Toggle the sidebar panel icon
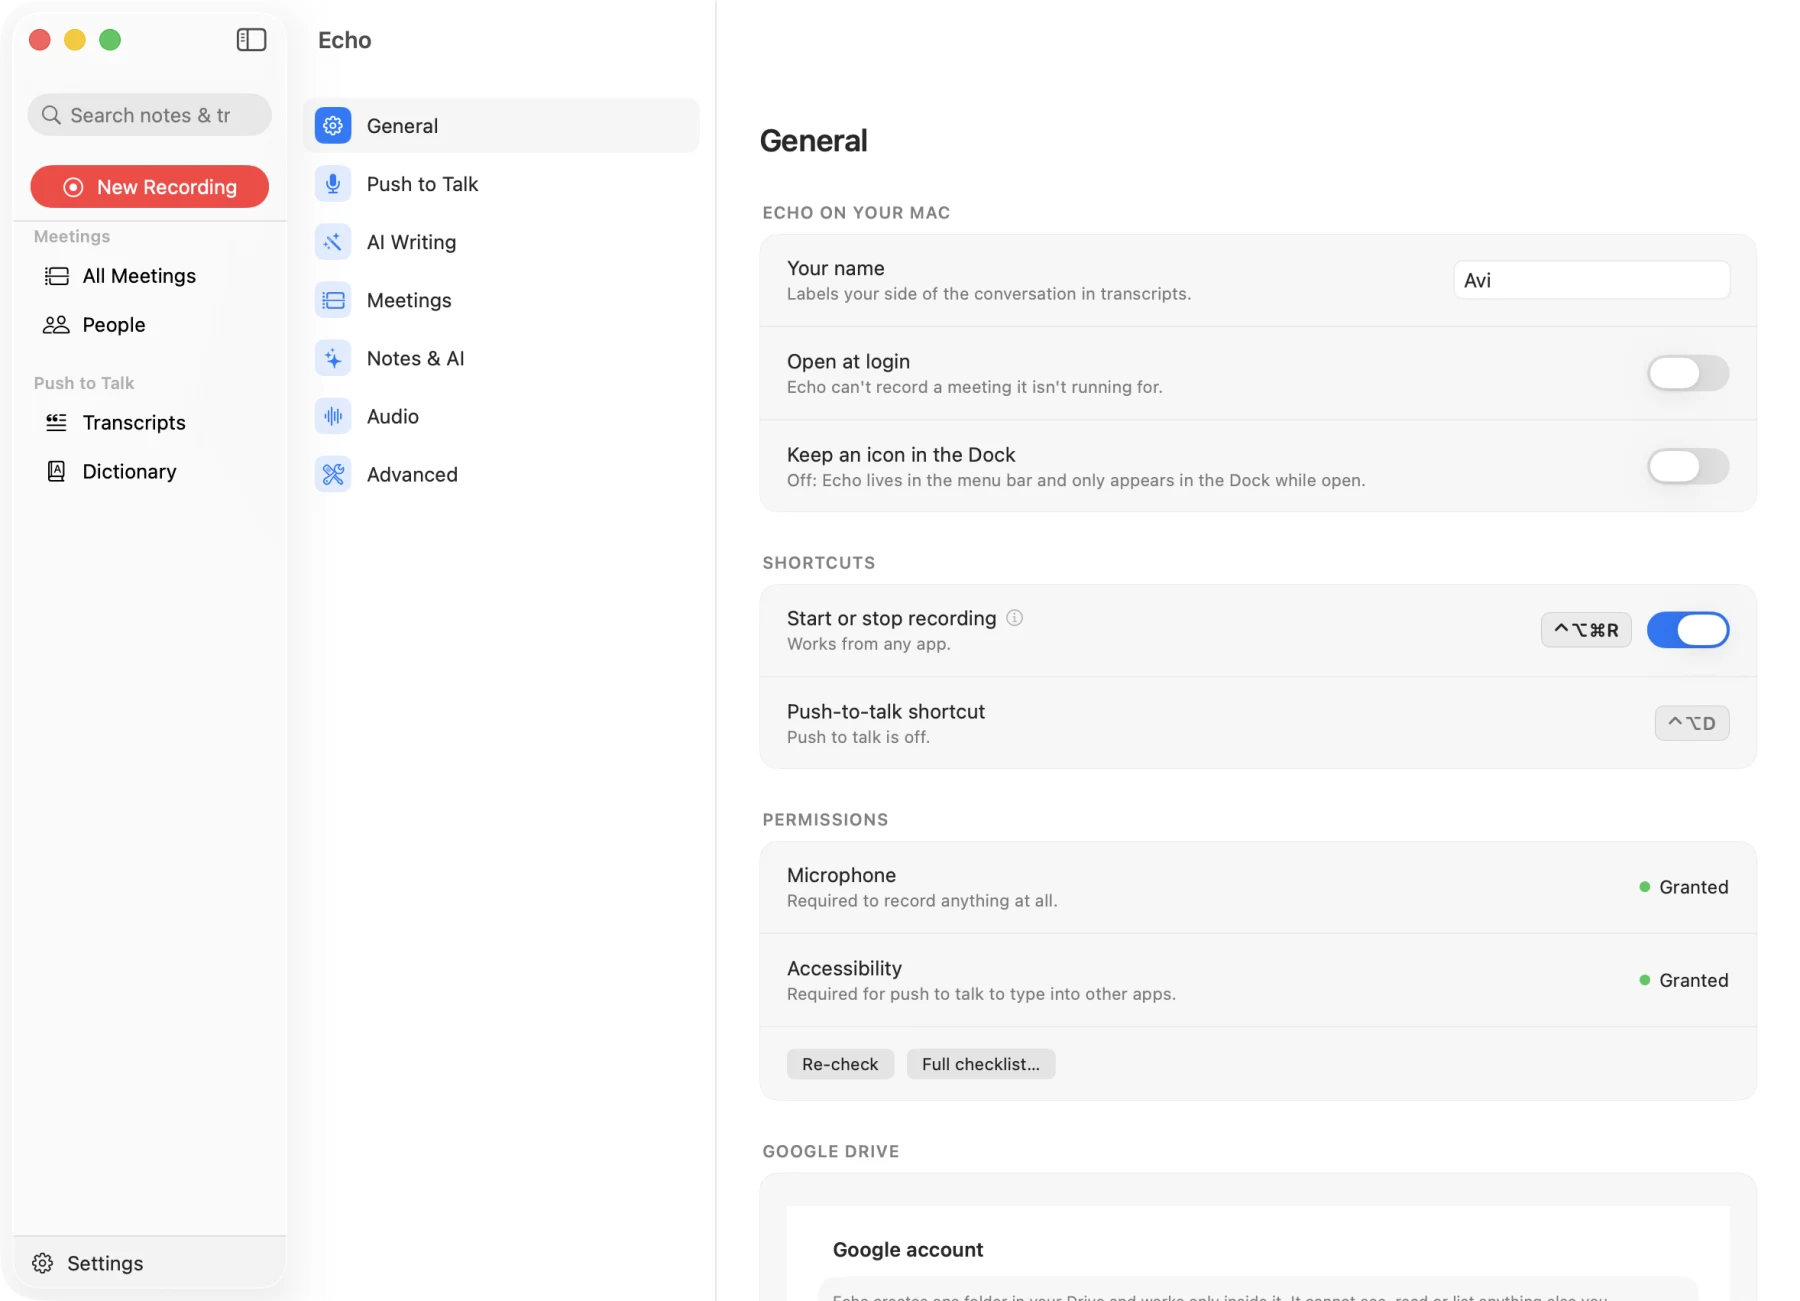Screen dimensions: 1800x1301 tap(251, 40)
